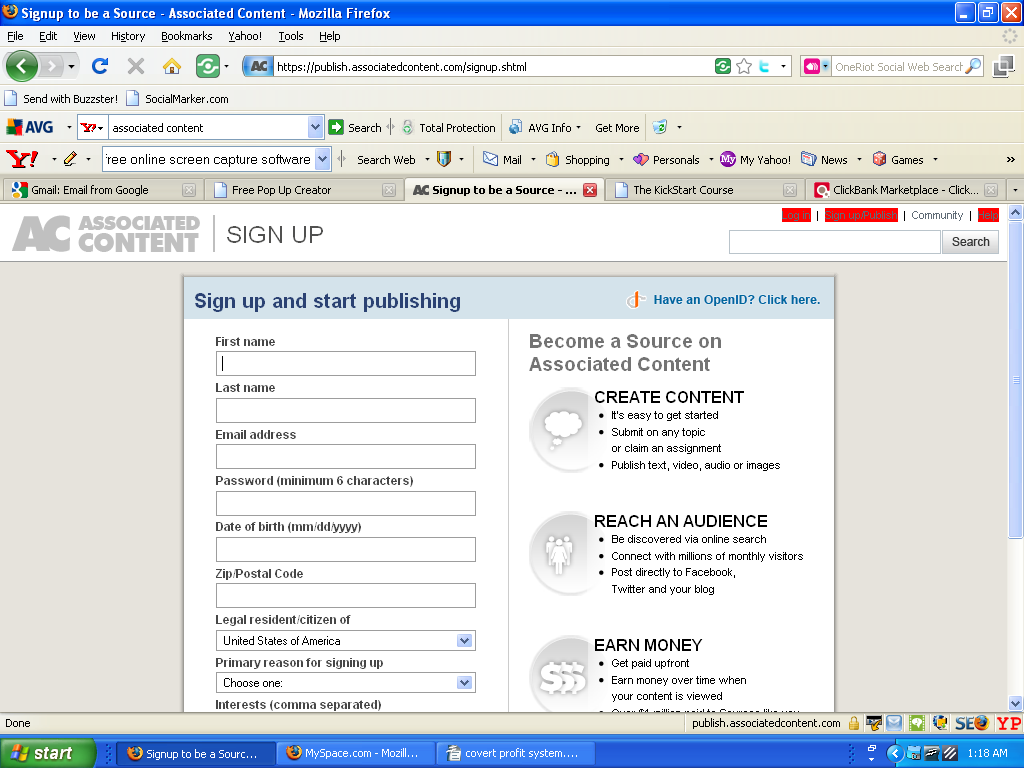Click the bookmark star icon in address bar
The image size is (1024, 768).
click(744, 67)
